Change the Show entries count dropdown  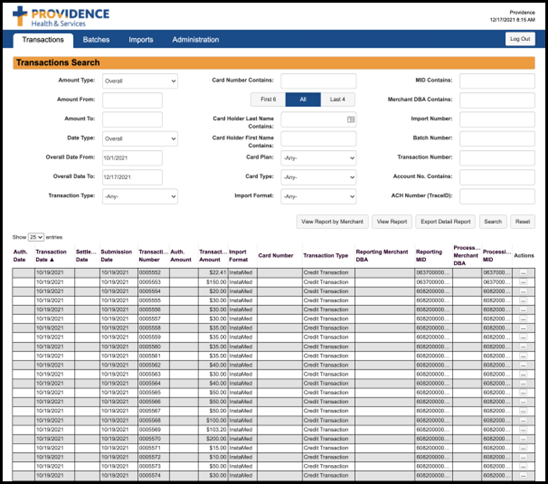tap(36, 237)
